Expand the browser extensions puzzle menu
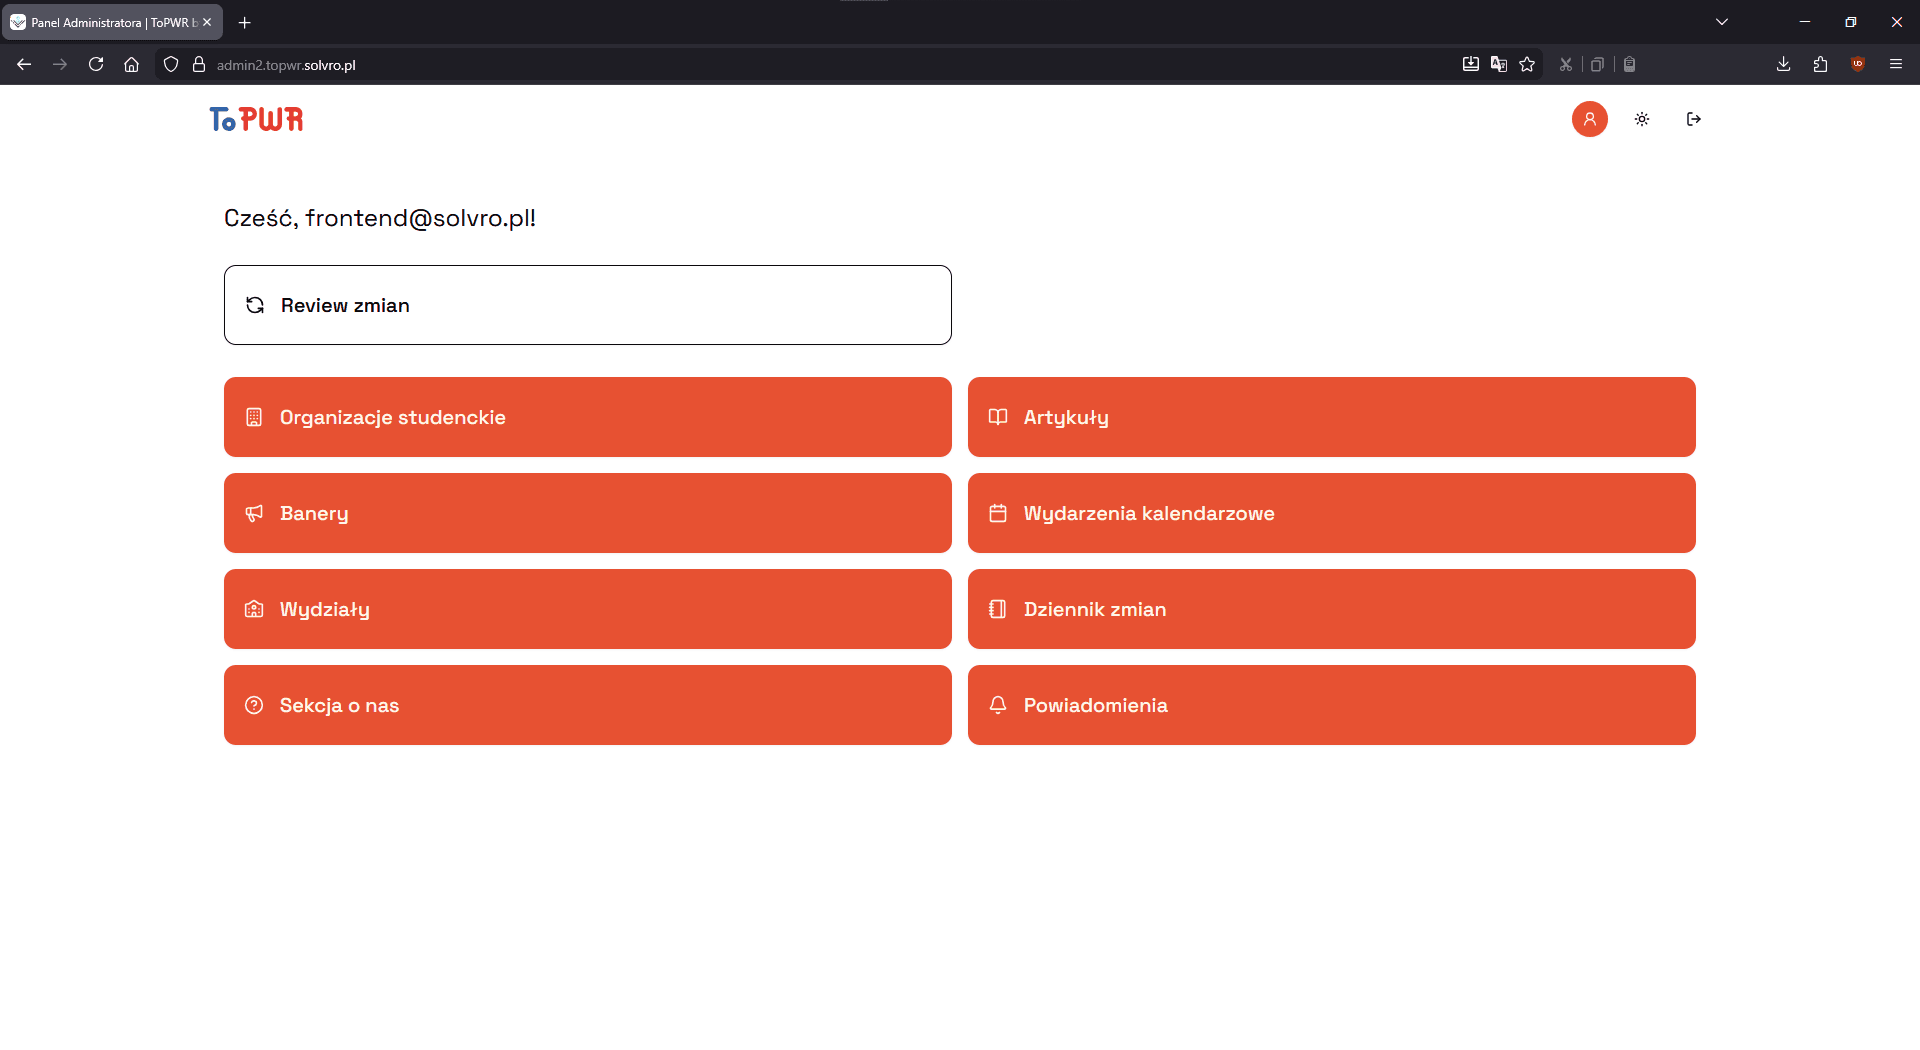The image size is (1920, 1050). pyautogui.click(x=1820, y=64)
